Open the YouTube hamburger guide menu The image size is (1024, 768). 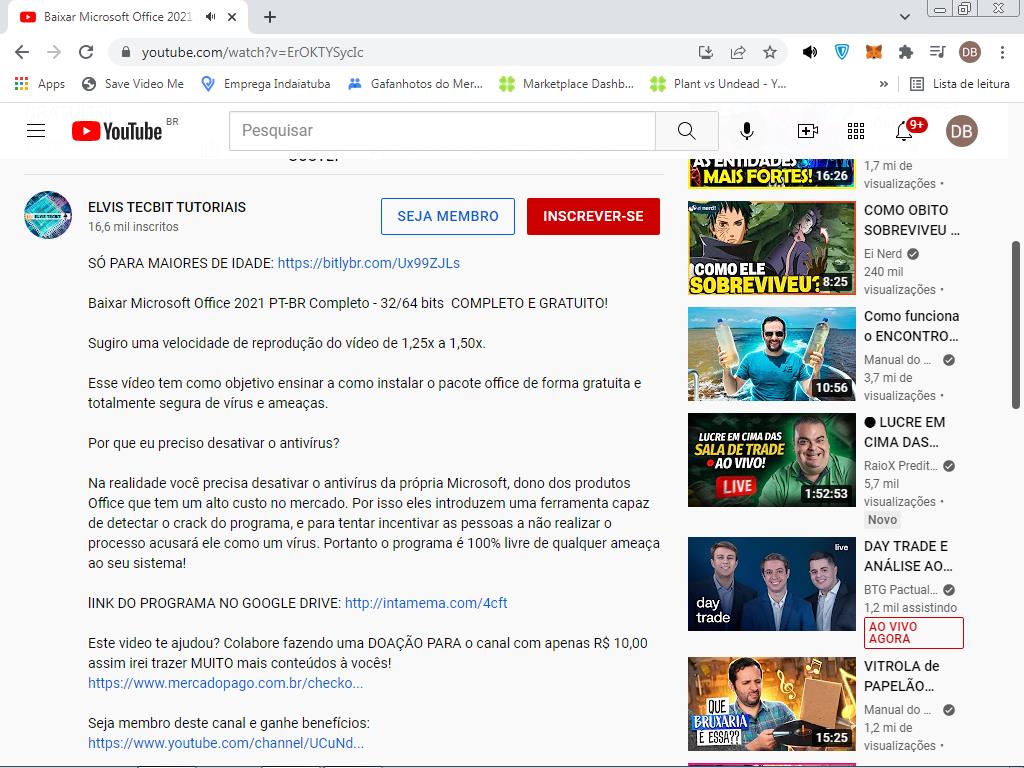[x=36, y=131]
